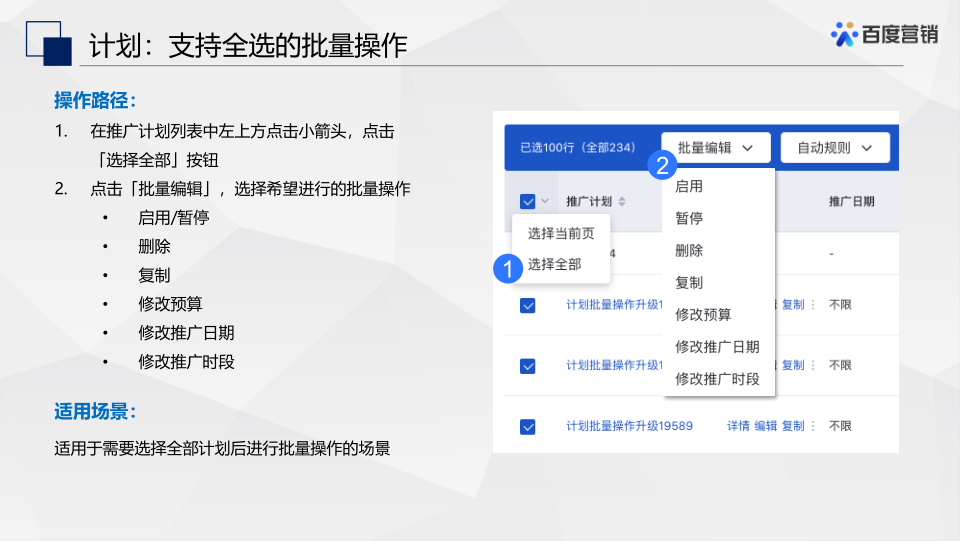Image resolution: width=960 pixels, height=541 pixels.
Task: Select 修改推广时段 from the batch edit dropdown menu
Action: pyautogui.click(x=717, y=379)
